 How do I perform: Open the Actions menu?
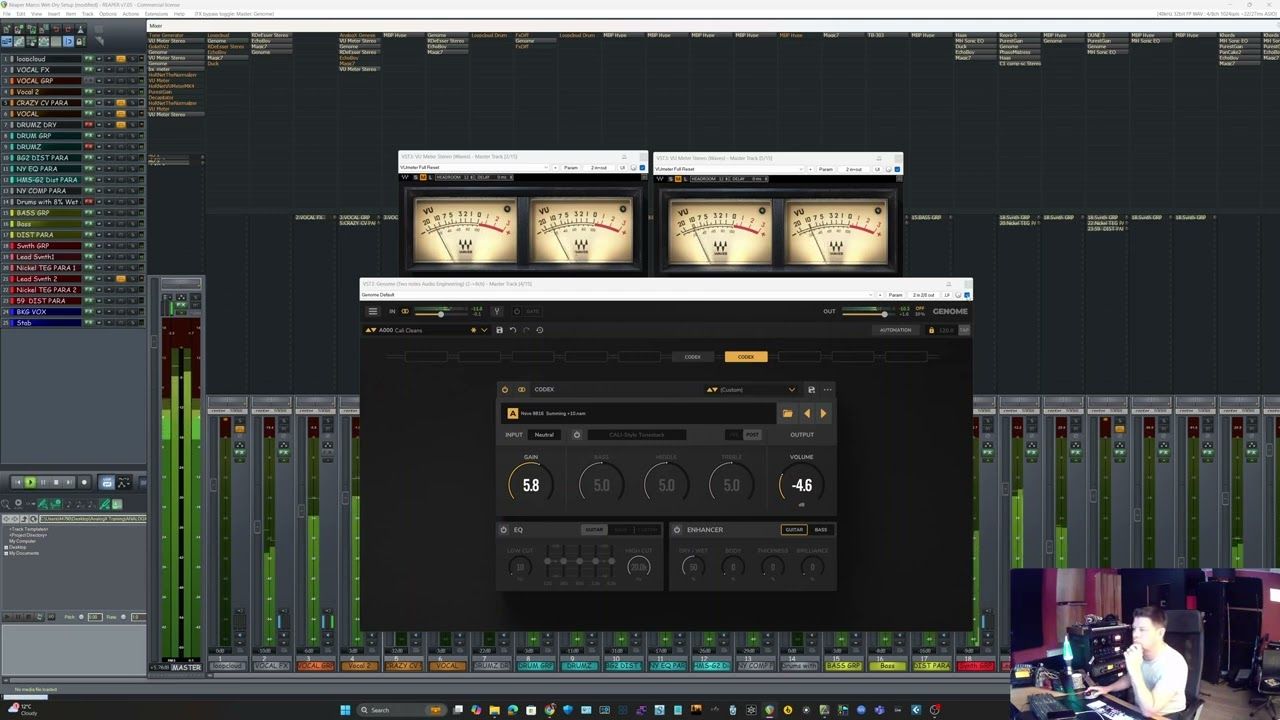tap(131, 14)
